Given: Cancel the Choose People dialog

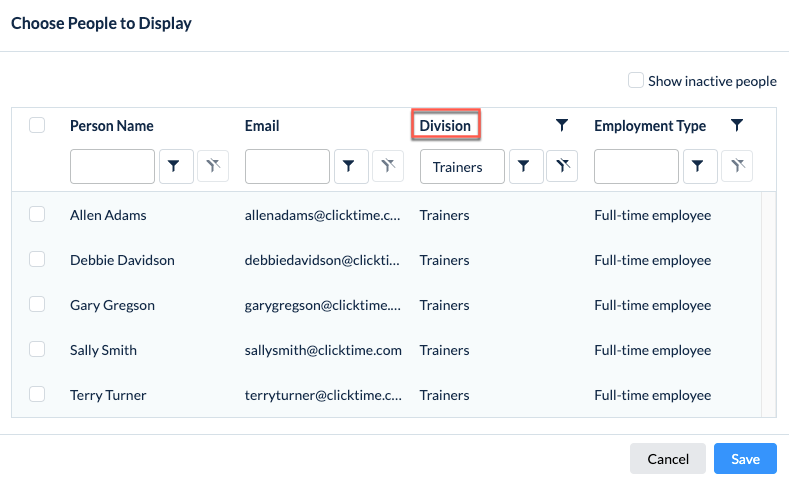Looking at the screenshot, I should (x=668, y=459).
